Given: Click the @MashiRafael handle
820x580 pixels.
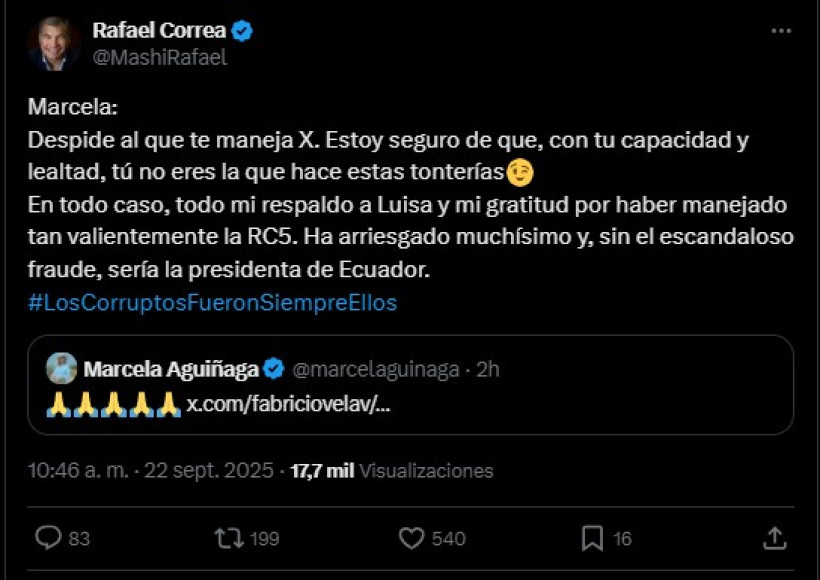Looking at the screenshot, I should (x=160, y=57).
